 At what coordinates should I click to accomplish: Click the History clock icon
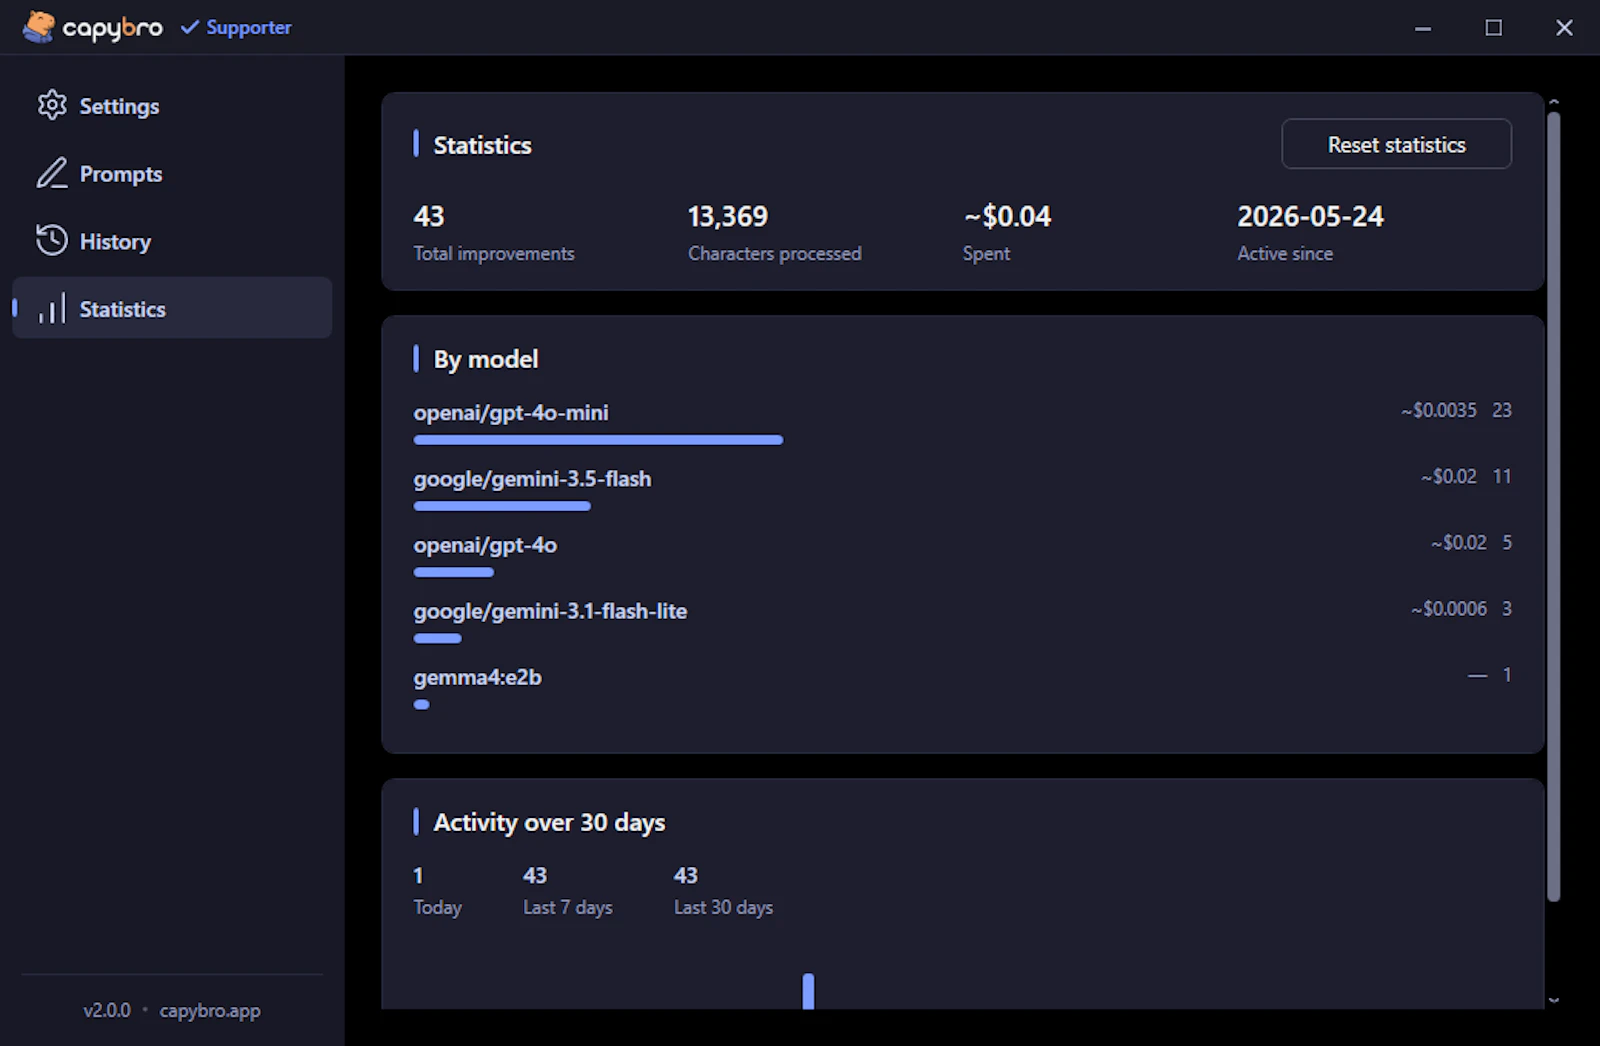(x=52, y=241)
